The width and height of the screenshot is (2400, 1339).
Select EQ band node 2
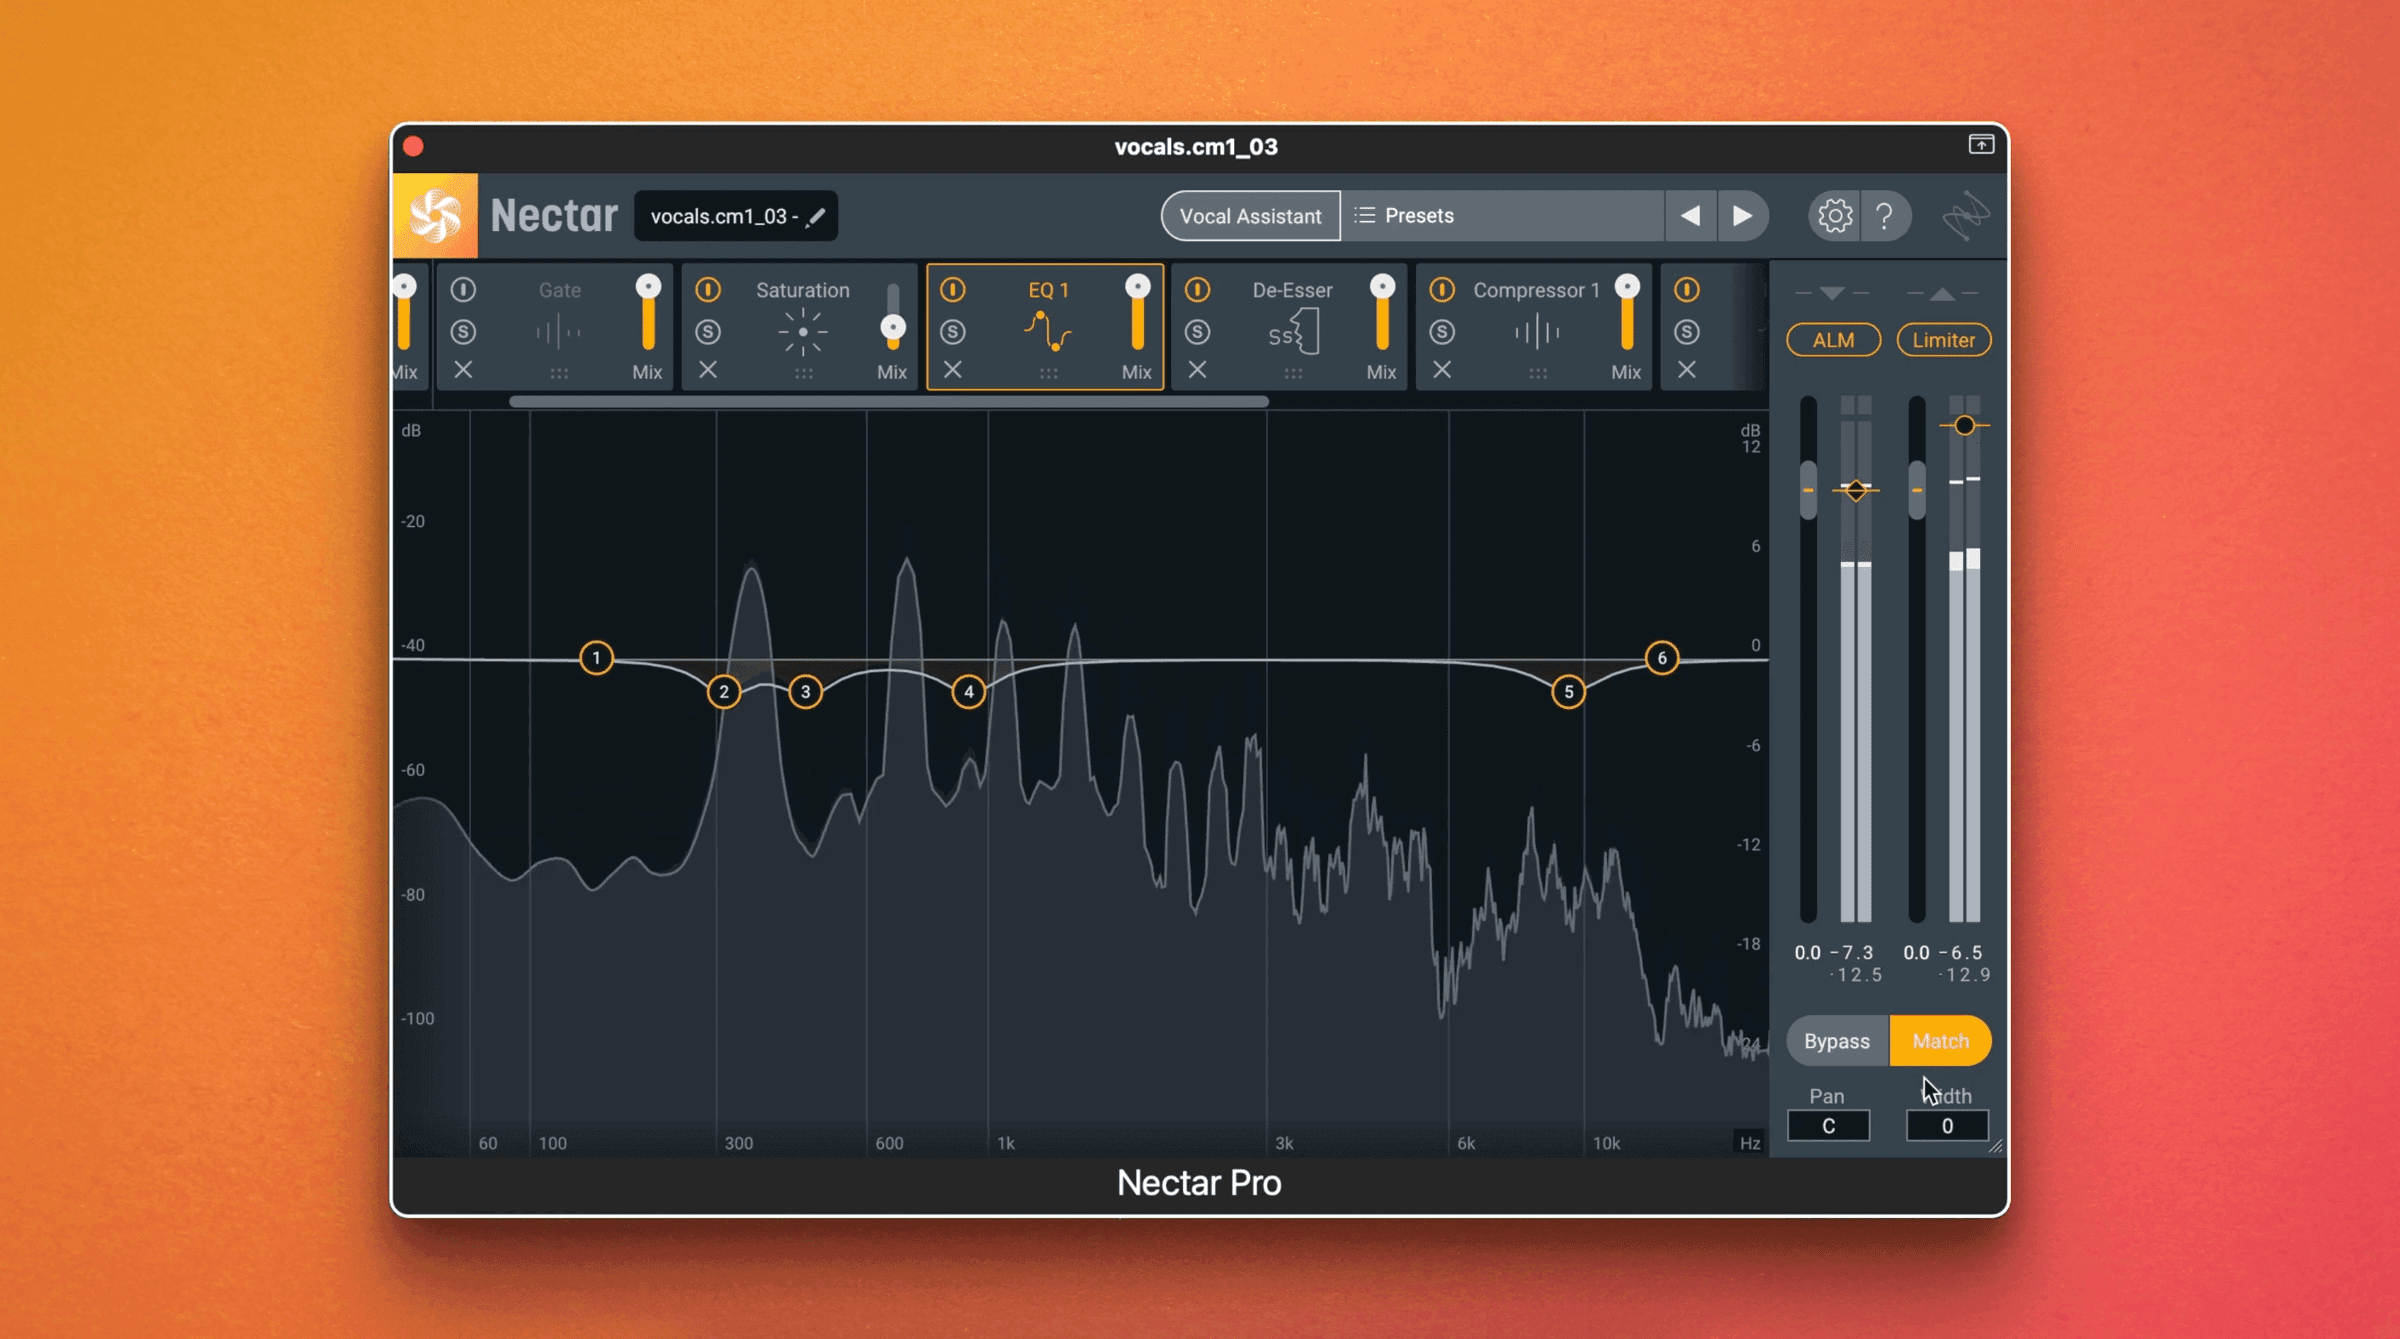click(724, 692)
